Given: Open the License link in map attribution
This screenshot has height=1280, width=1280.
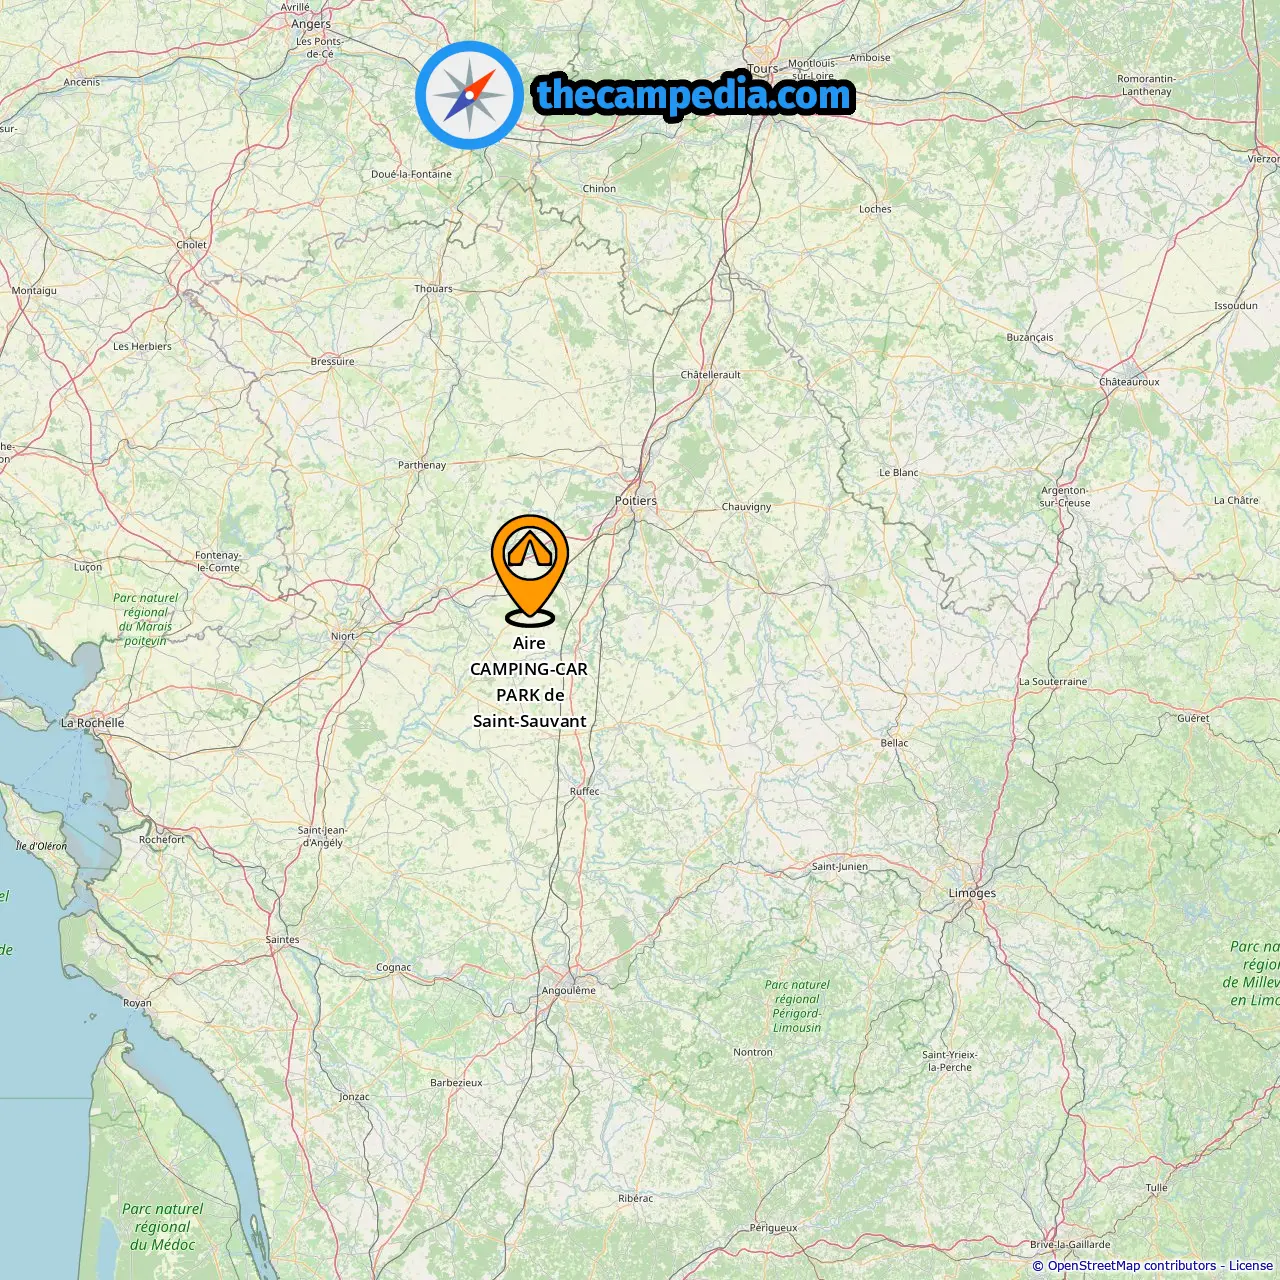Looking at the screenshot, I should (x=1251, y=1266).
